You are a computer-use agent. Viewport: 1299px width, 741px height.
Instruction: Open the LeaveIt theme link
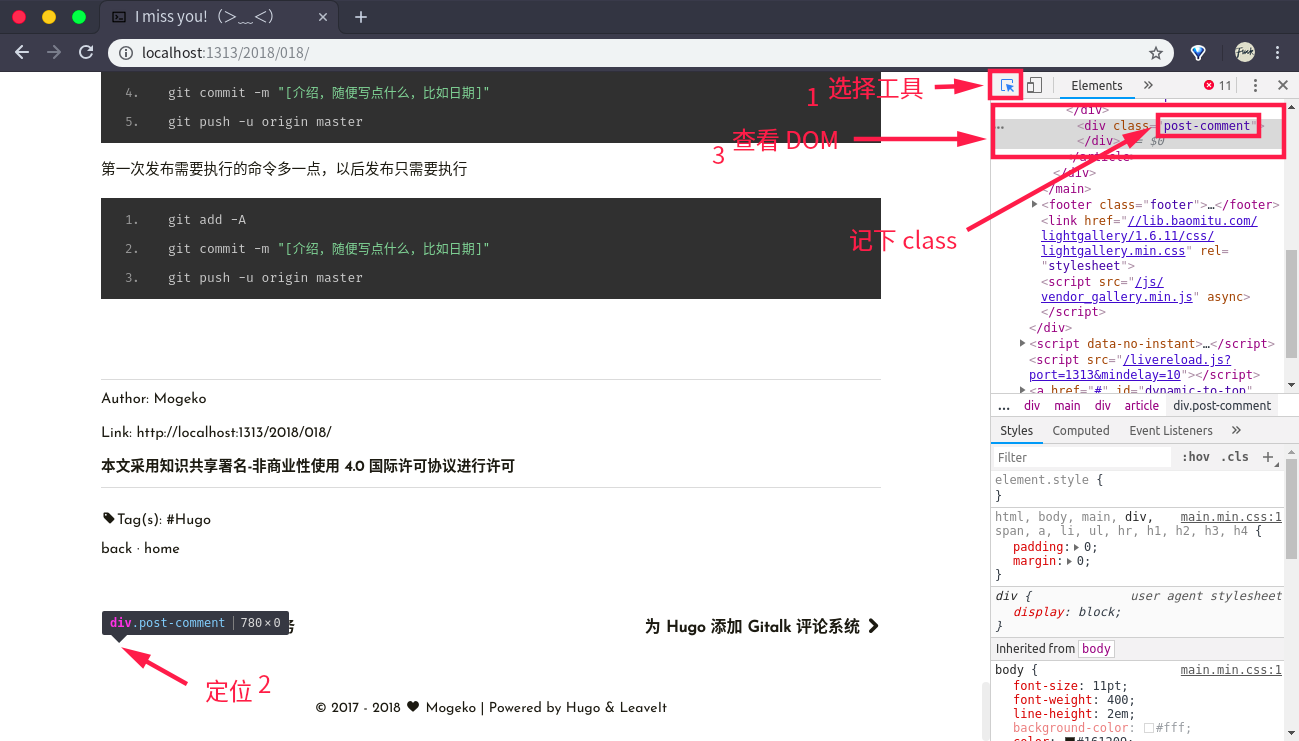[x=643, y=708]
